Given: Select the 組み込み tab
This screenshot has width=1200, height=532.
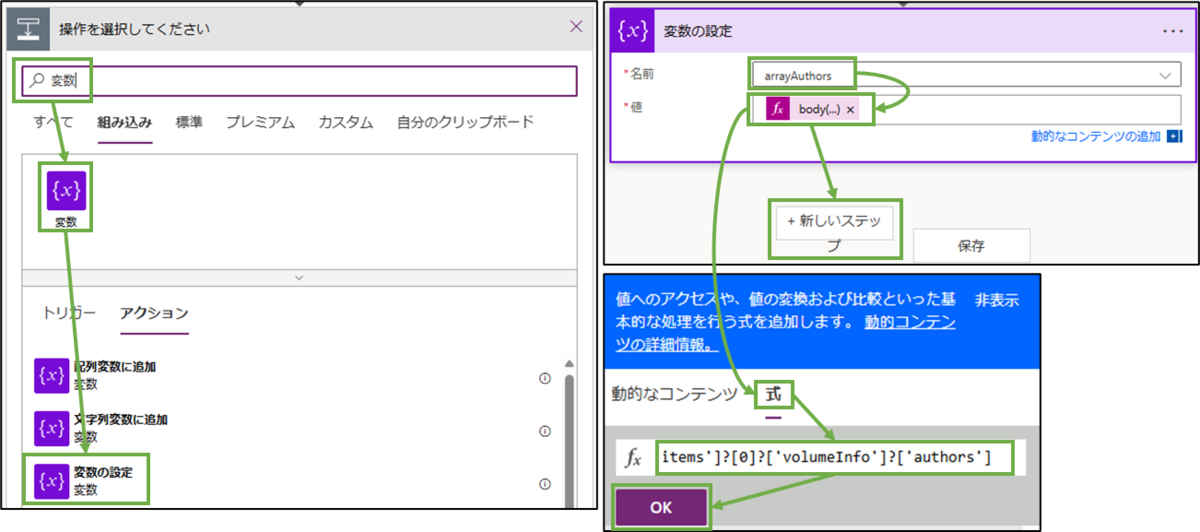Looking at the screenshot, I should pyautogui.click(x=125, y=122).
